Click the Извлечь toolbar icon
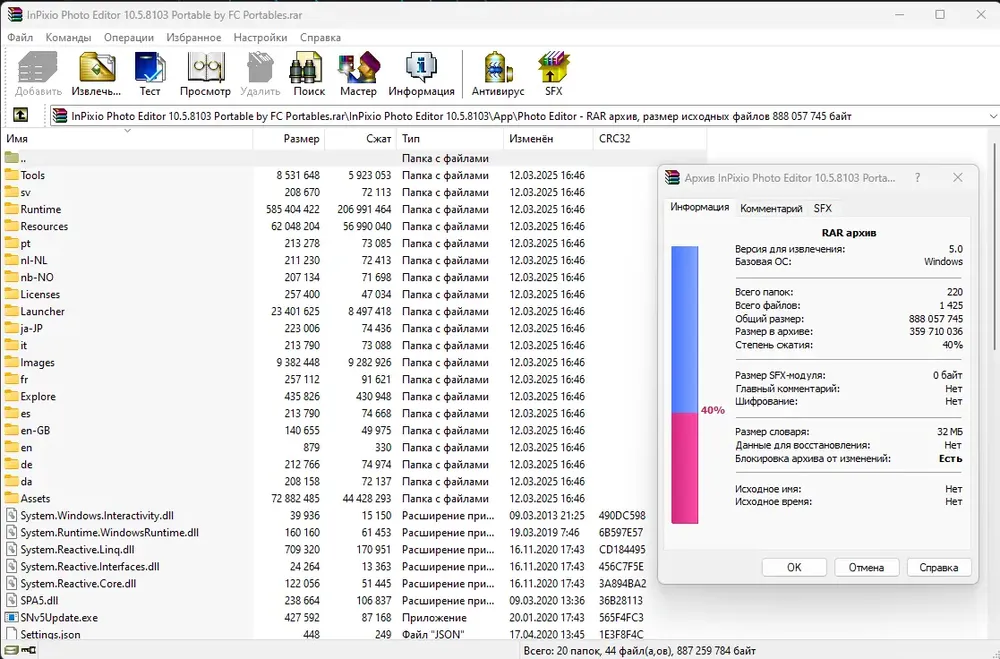This screenshot has width=1000, height=659. pyautogui.click(x=96, y=67)
